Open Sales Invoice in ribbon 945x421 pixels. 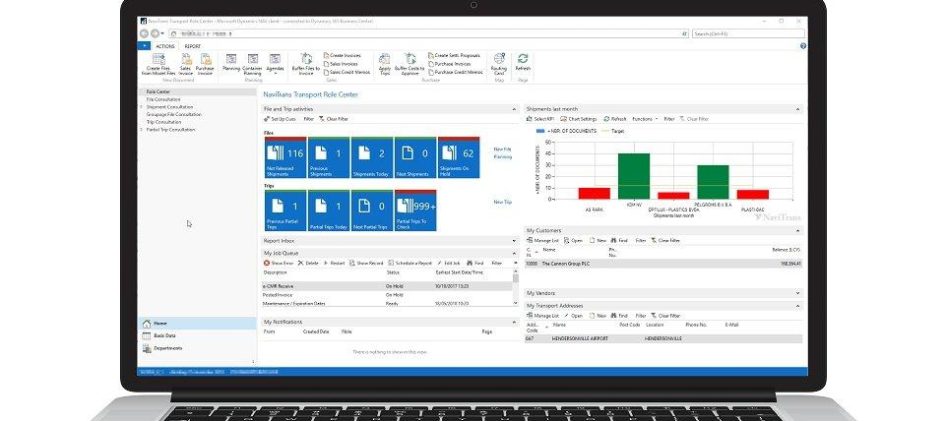click(x=186, y=64)
